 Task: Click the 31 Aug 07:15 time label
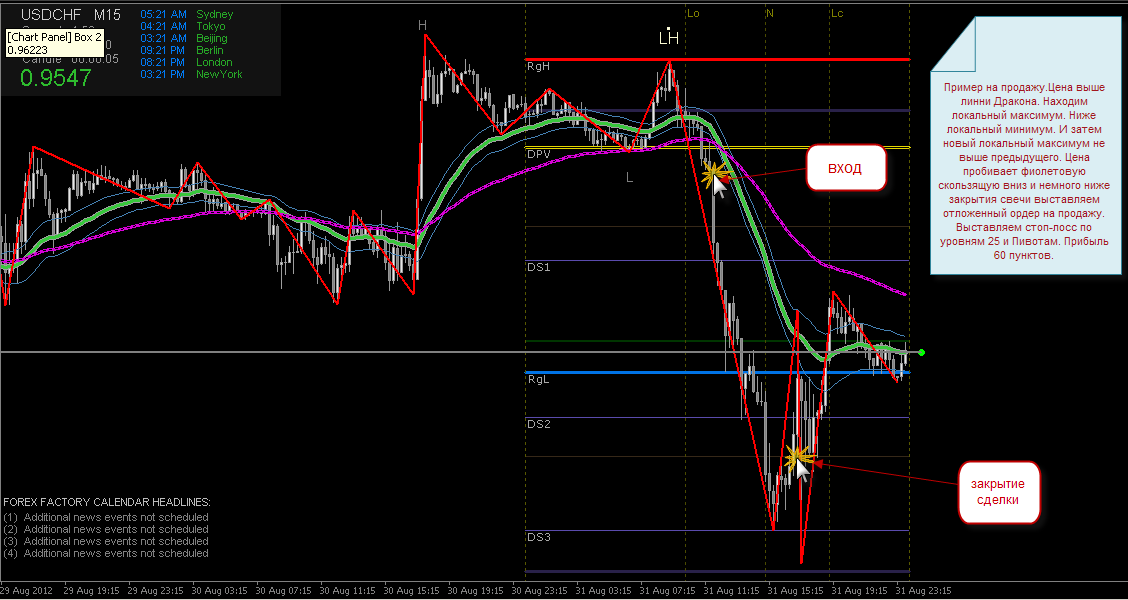pos(668,591)
